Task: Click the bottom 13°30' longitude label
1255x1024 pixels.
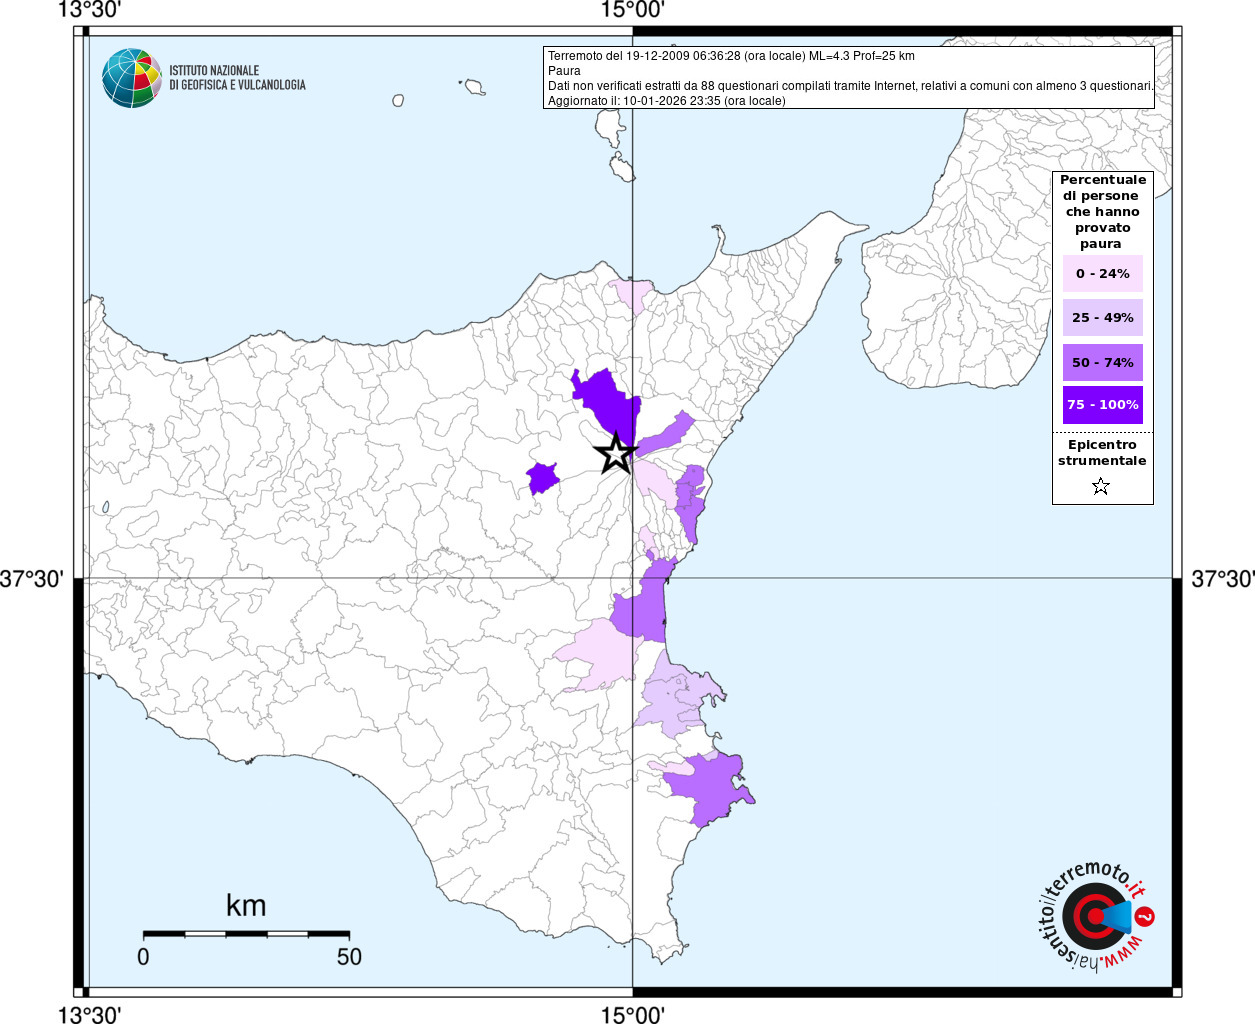Action: tap(89, 1015)
